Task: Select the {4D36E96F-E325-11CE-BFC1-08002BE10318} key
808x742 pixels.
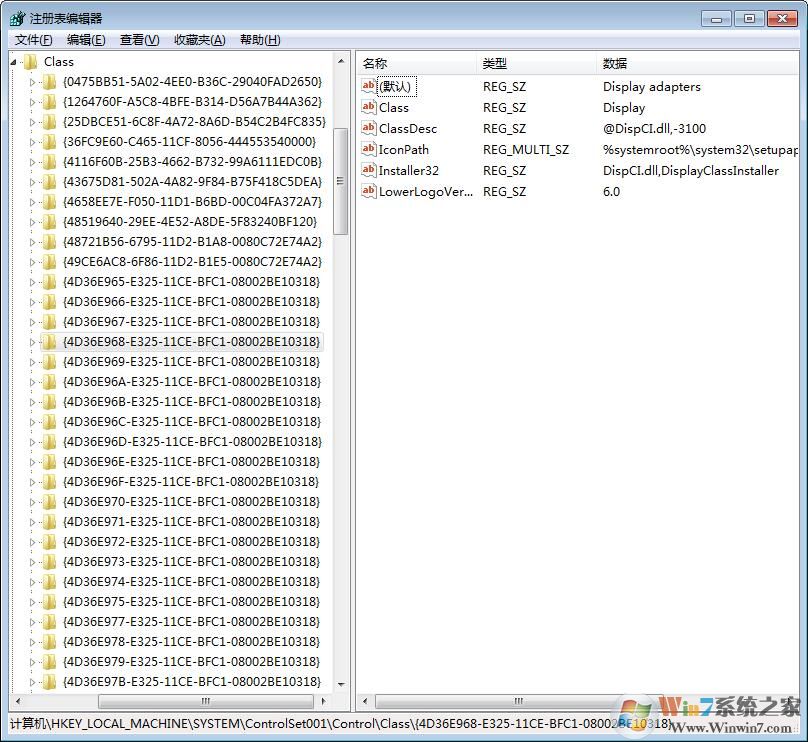Action: [x=191, y=482]
